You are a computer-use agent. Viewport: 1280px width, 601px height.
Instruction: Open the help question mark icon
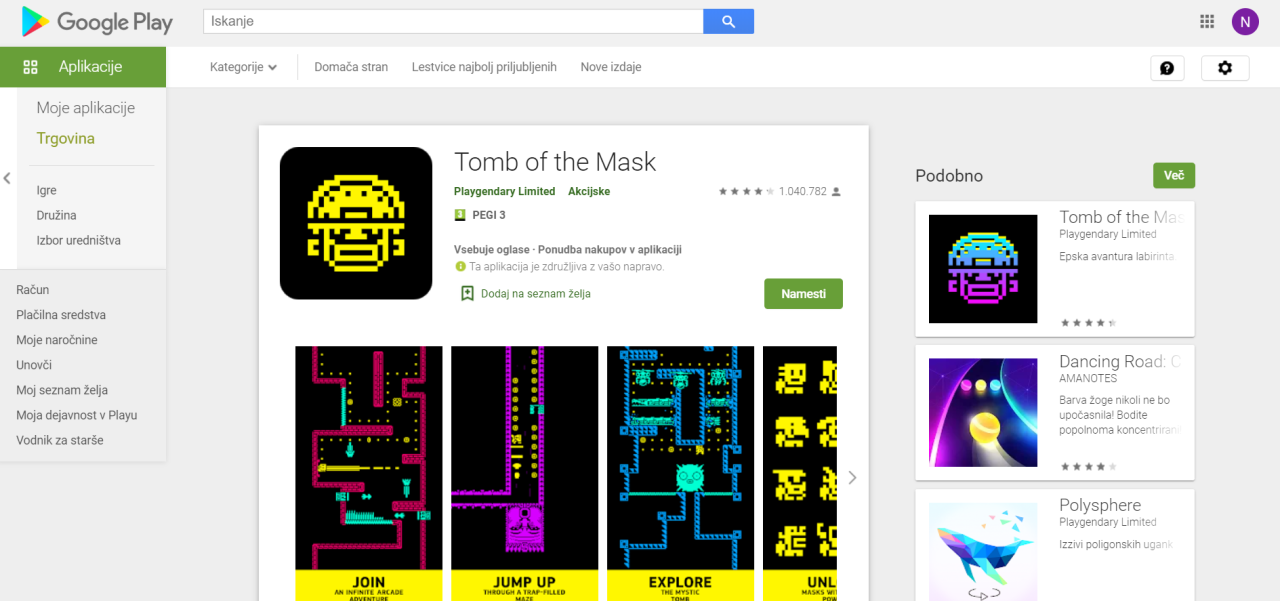(x=1167, y=68)
